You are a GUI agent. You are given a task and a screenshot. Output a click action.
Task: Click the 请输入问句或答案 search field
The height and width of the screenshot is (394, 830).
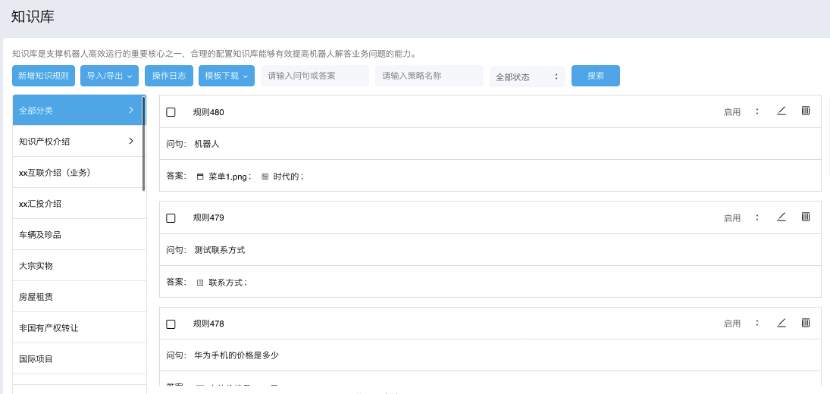(x=315, y=76)
